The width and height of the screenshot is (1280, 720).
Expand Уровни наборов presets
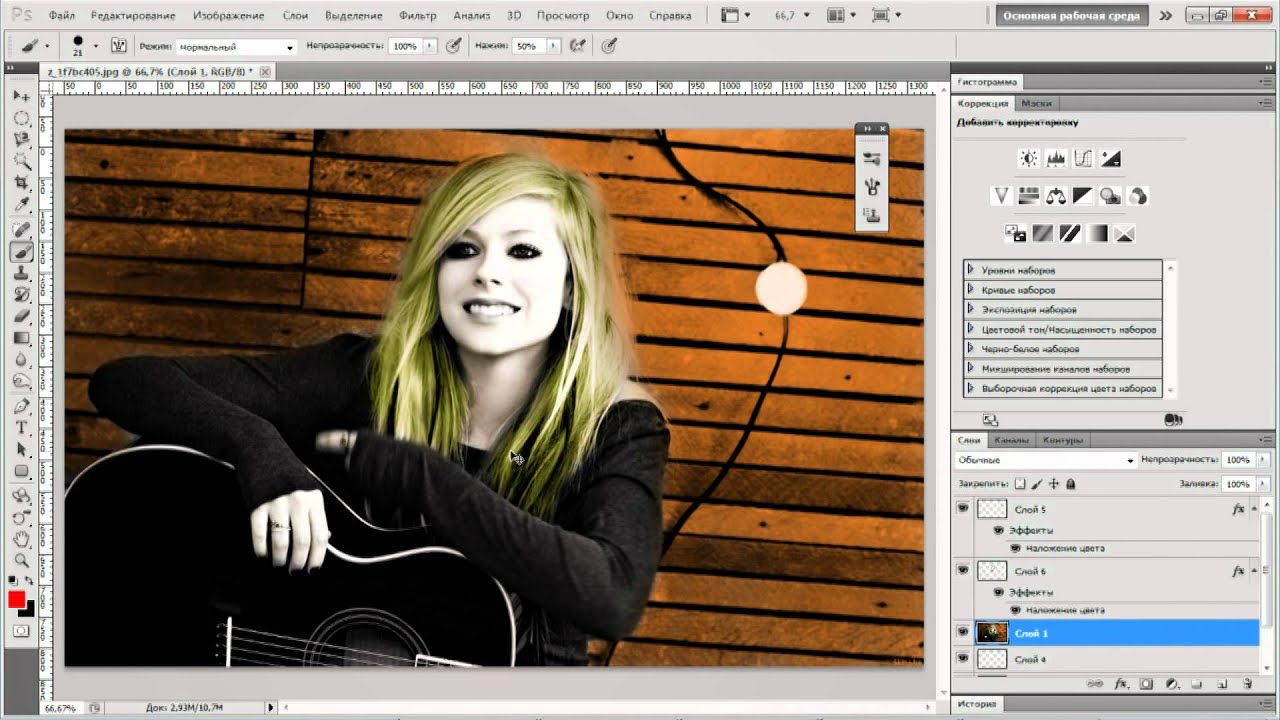[969, 270]
